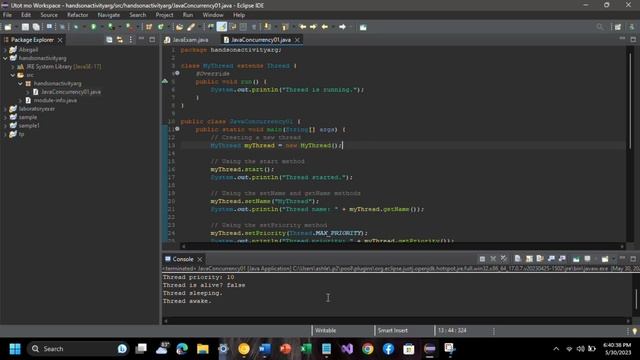Terminate the process with the Console stop icon

482,259
